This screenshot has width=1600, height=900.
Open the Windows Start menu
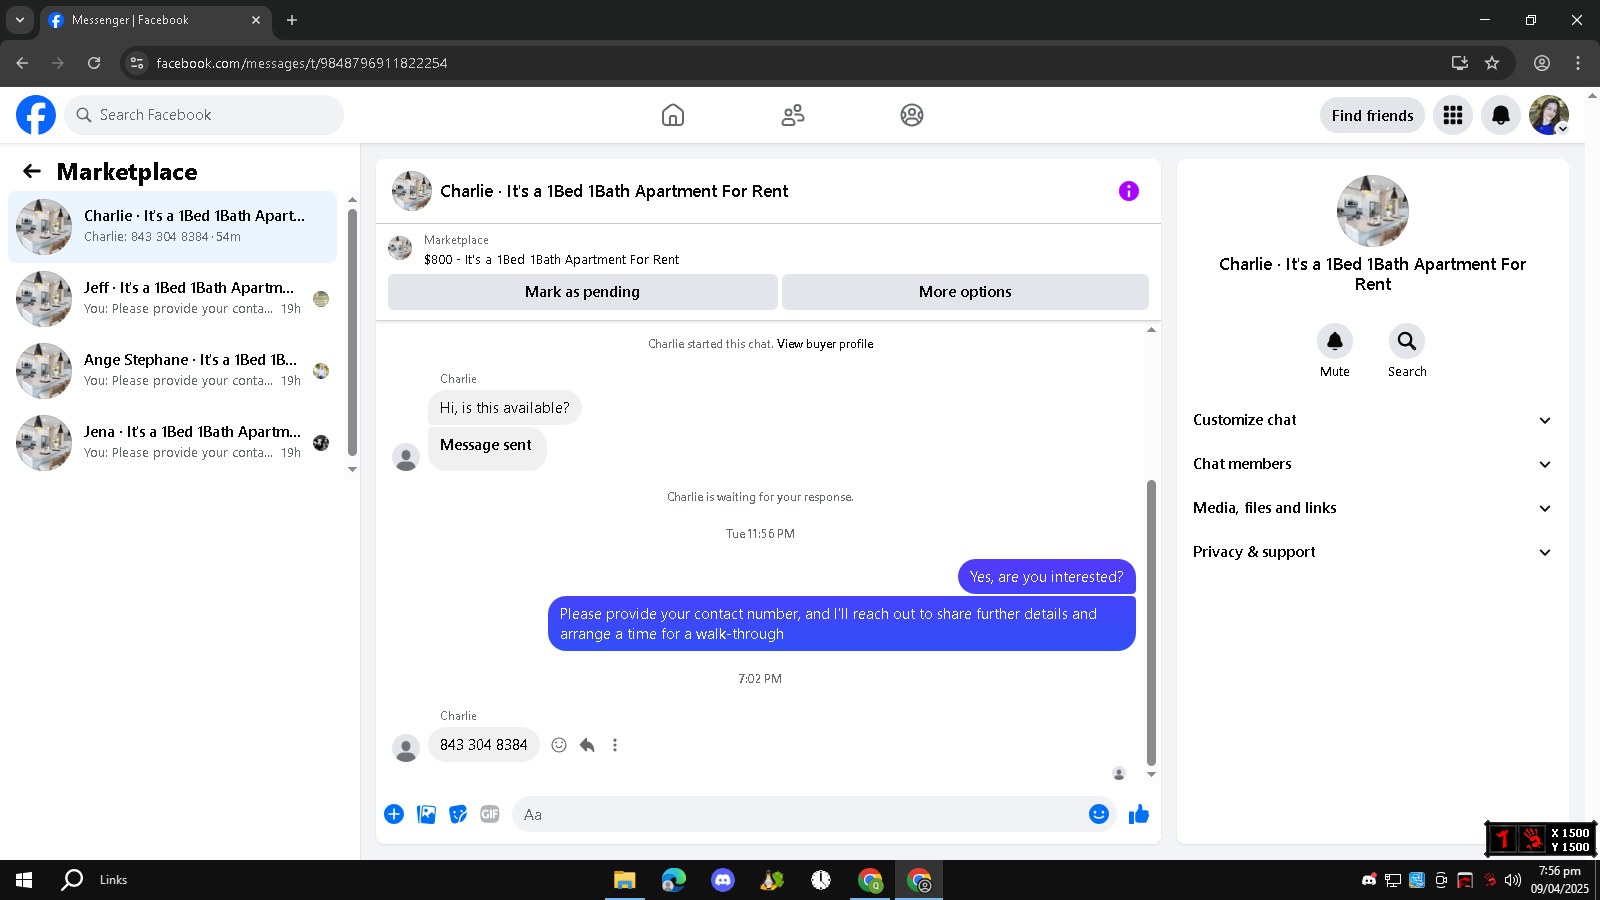[x=24, y=880]
